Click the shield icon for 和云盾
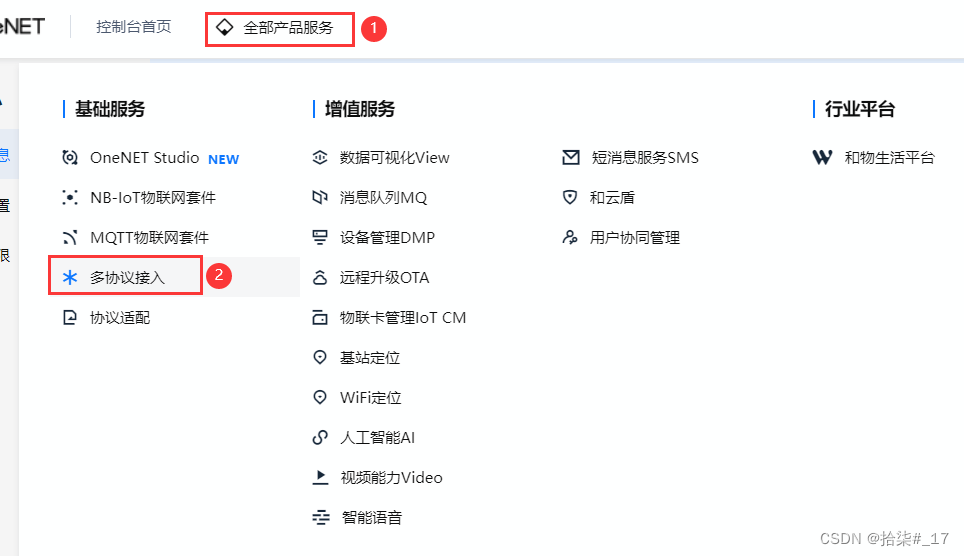 click(x=570, y=197)
